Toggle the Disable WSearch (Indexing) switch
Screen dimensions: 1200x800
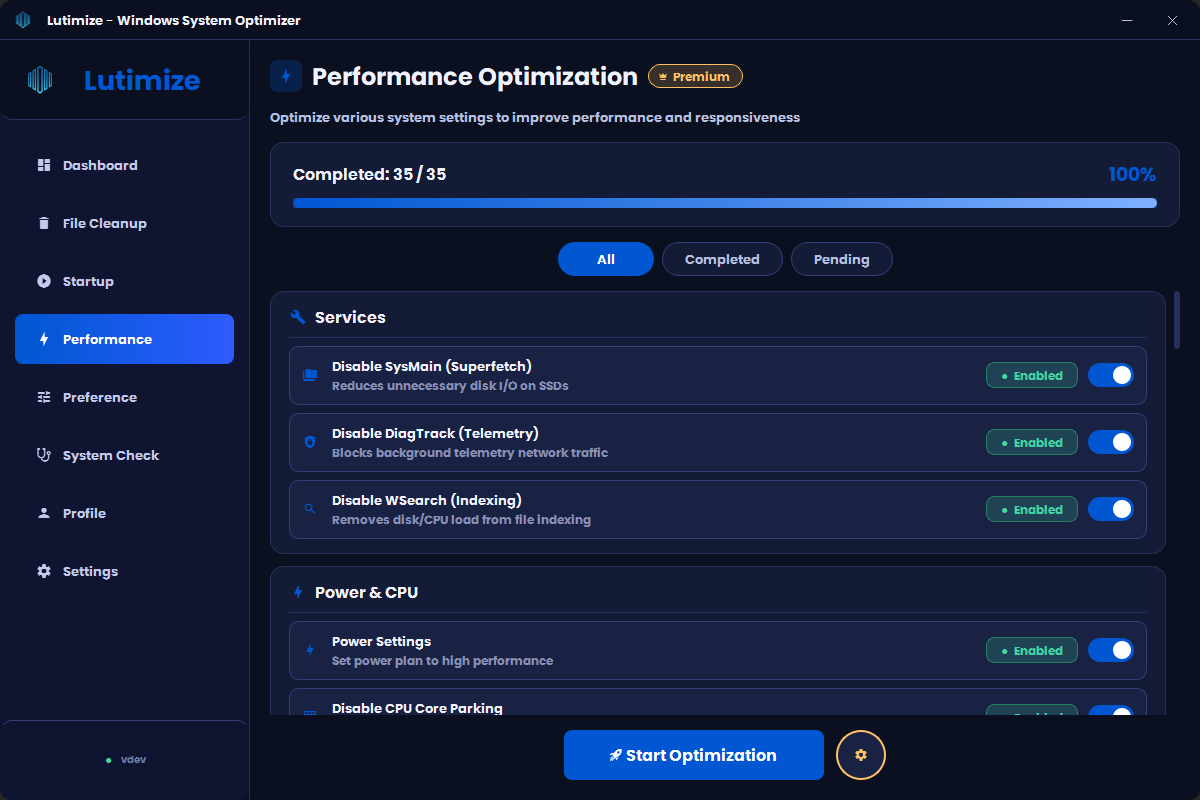click(1111, 509)
